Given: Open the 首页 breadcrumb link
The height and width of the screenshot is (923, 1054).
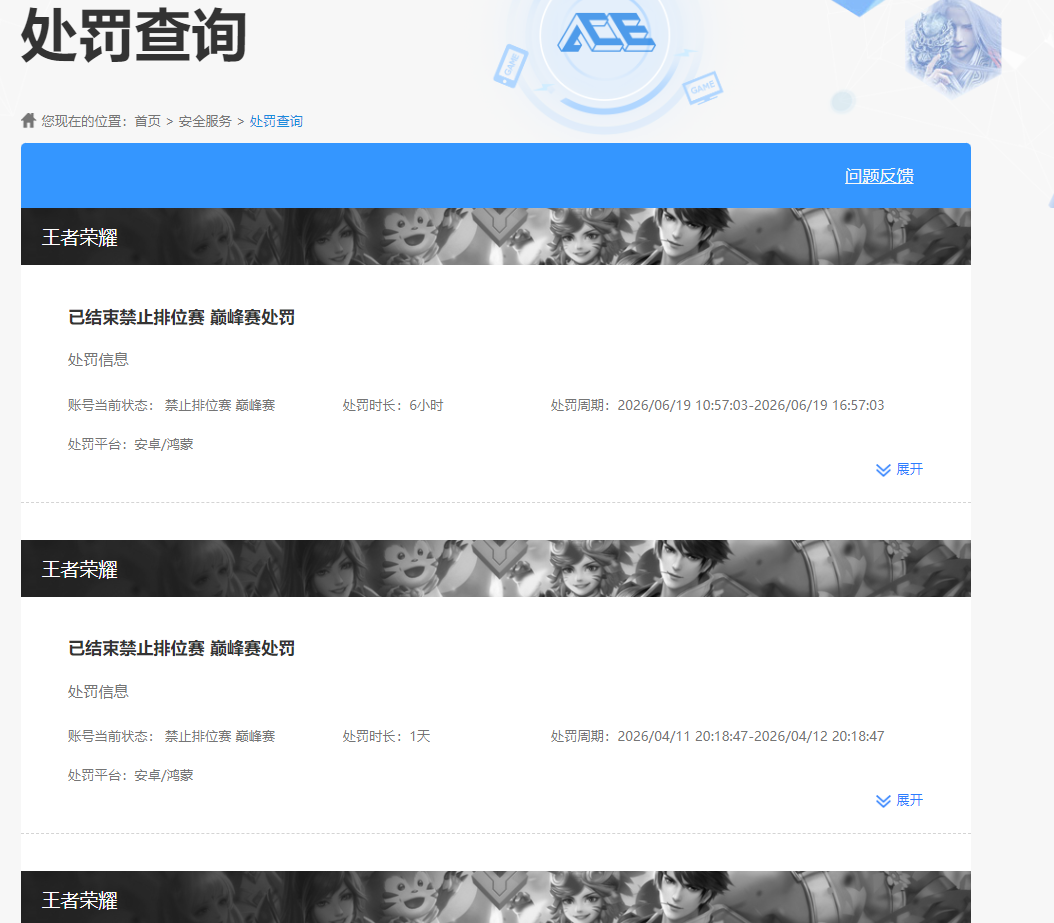Looking at the screenshot, I should (147, 121).
